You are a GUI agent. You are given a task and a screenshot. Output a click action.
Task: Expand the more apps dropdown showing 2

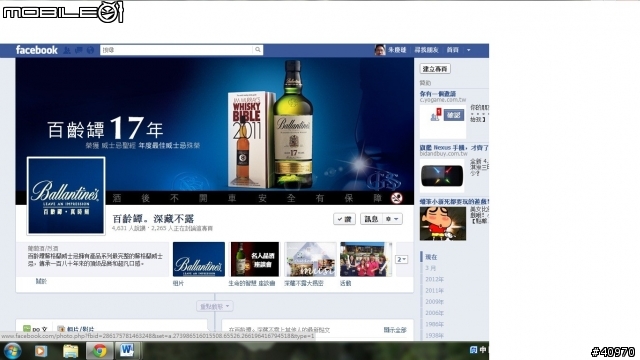(402, 259)
